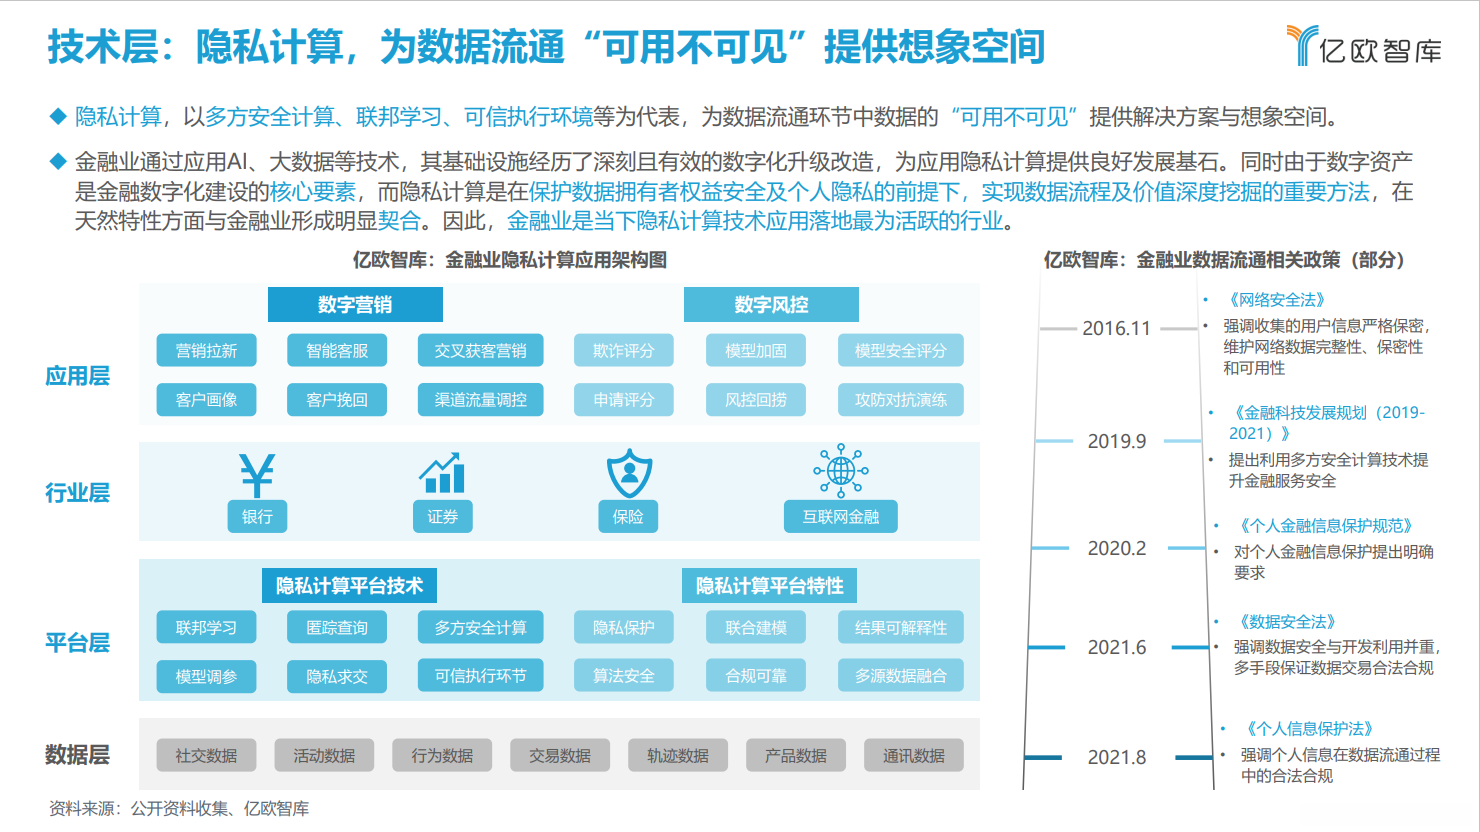Click the 2016.11 timeline date

pos(1116,328)
